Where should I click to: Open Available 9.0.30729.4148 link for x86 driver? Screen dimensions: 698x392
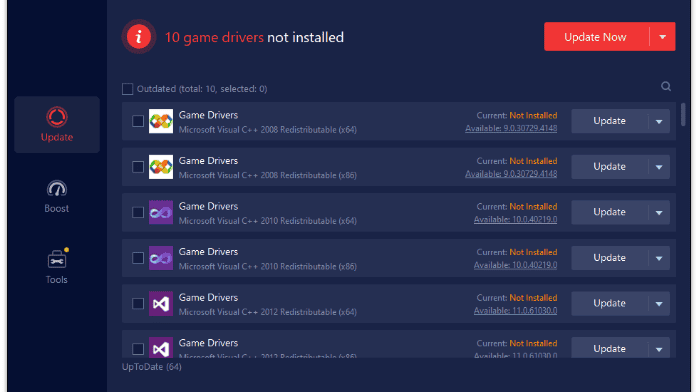(511, 174)
